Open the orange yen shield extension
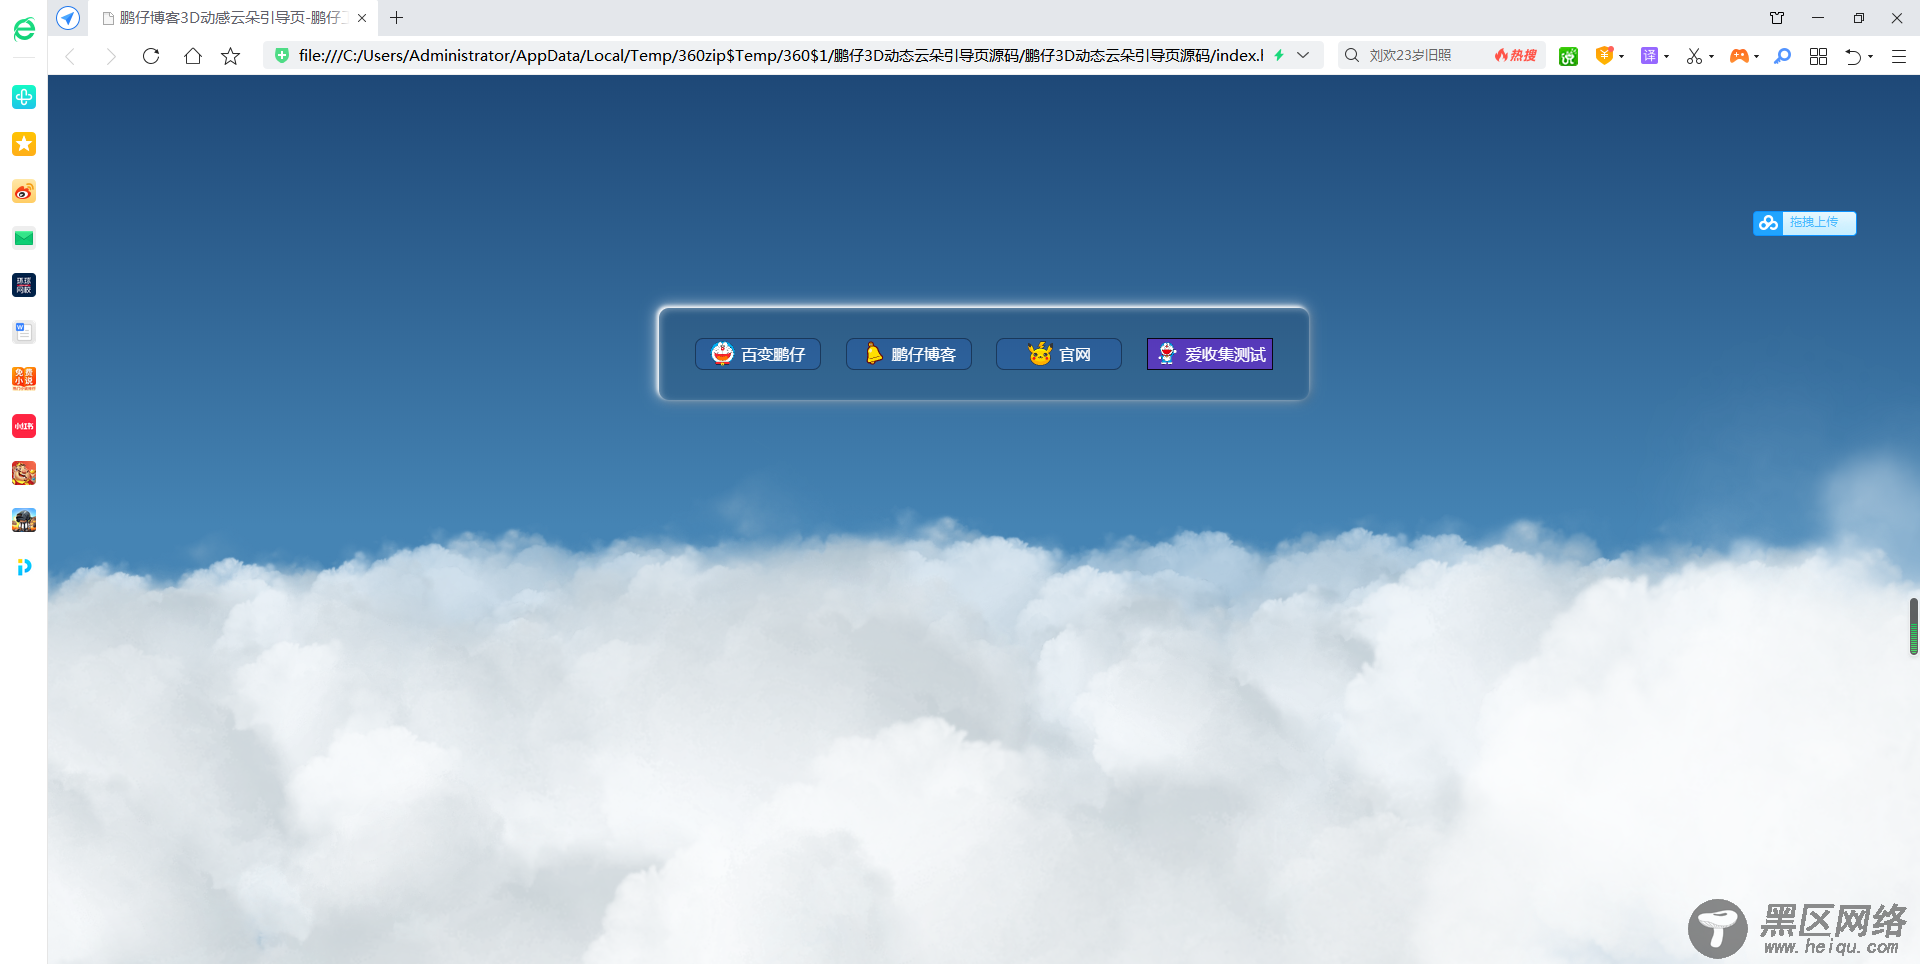Image resolution: width=1920 pixels, height=964 pixels. 1604,55
